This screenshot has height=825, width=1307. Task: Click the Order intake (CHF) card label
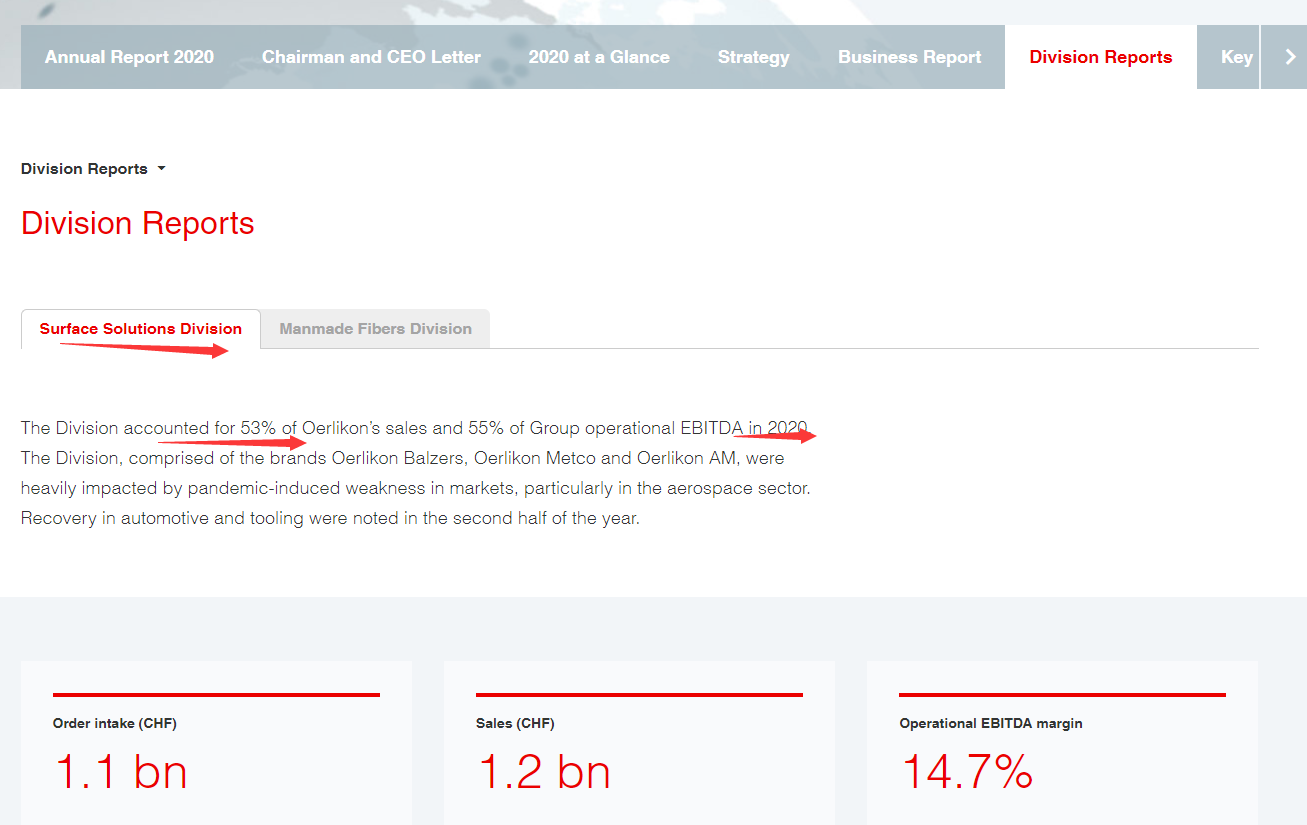click(115, 723)
